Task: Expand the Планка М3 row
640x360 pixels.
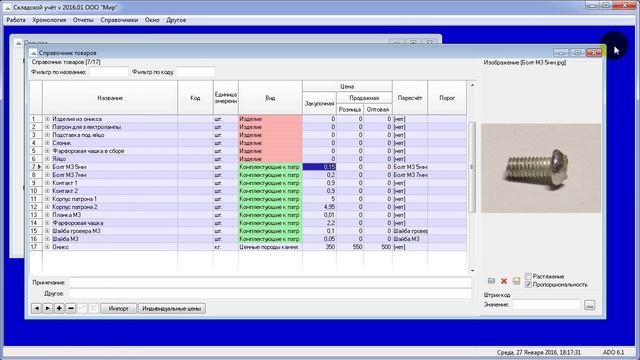Action: pos(47,215)
